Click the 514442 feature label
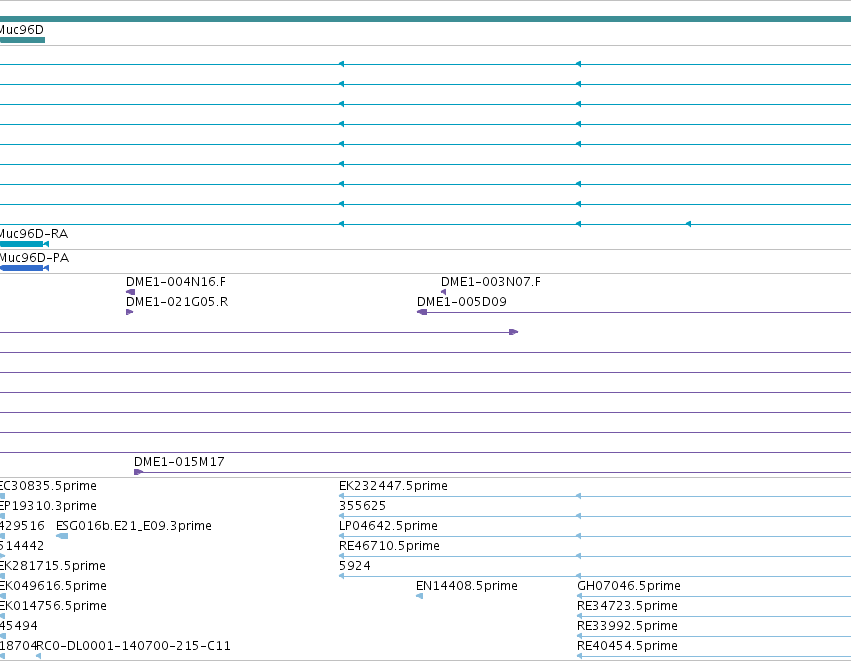Screen dimensions: 851x661 (22, 546)
